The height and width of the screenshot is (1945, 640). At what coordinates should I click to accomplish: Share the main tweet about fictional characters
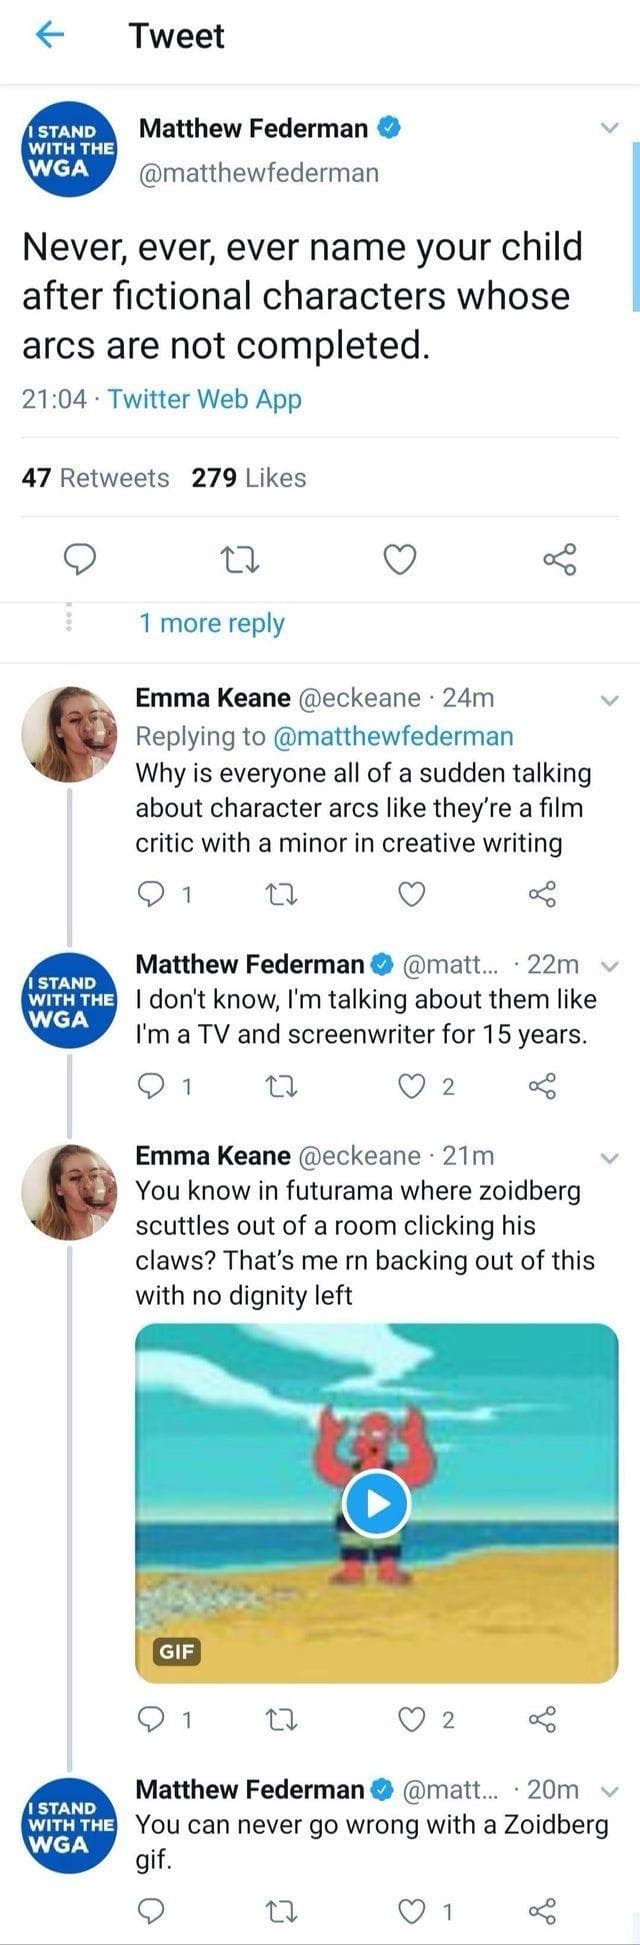click(x=560, y=560)
